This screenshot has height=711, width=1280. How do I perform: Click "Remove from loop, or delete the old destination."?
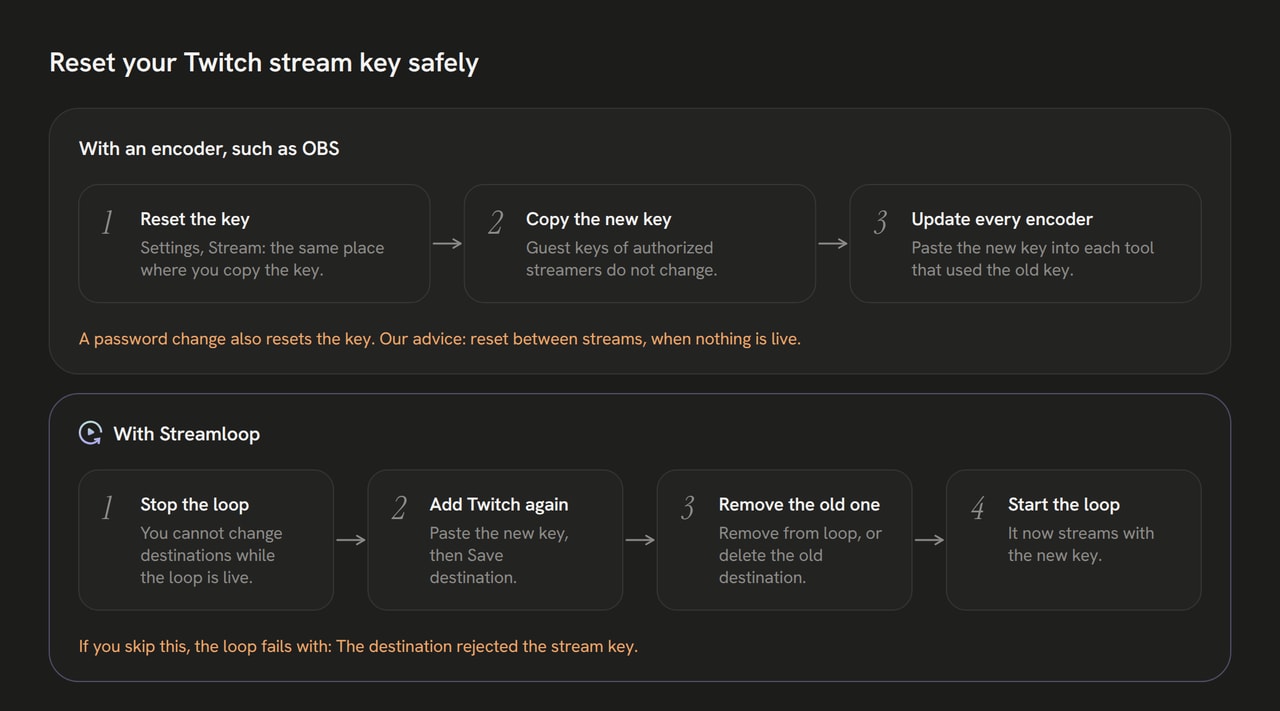coord(800,555)
